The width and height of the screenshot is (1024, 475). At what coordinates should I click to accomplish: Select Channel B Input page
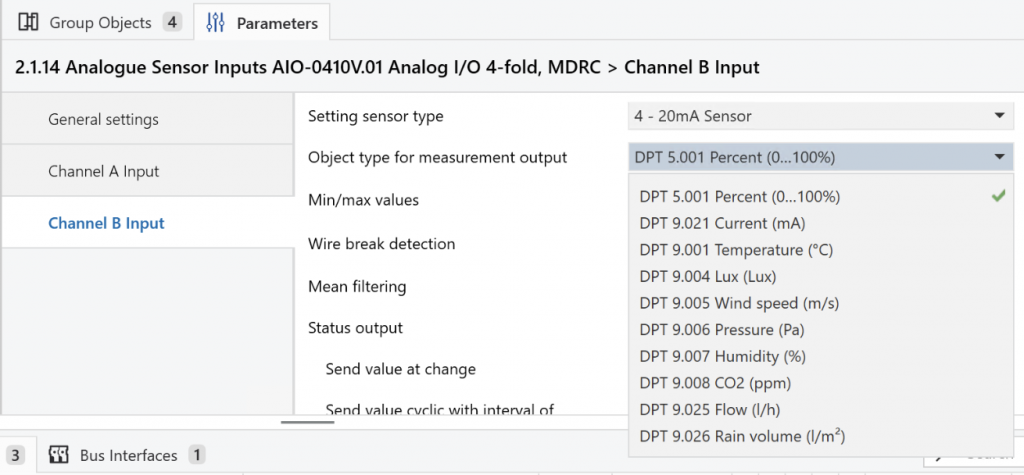(106, 224)
